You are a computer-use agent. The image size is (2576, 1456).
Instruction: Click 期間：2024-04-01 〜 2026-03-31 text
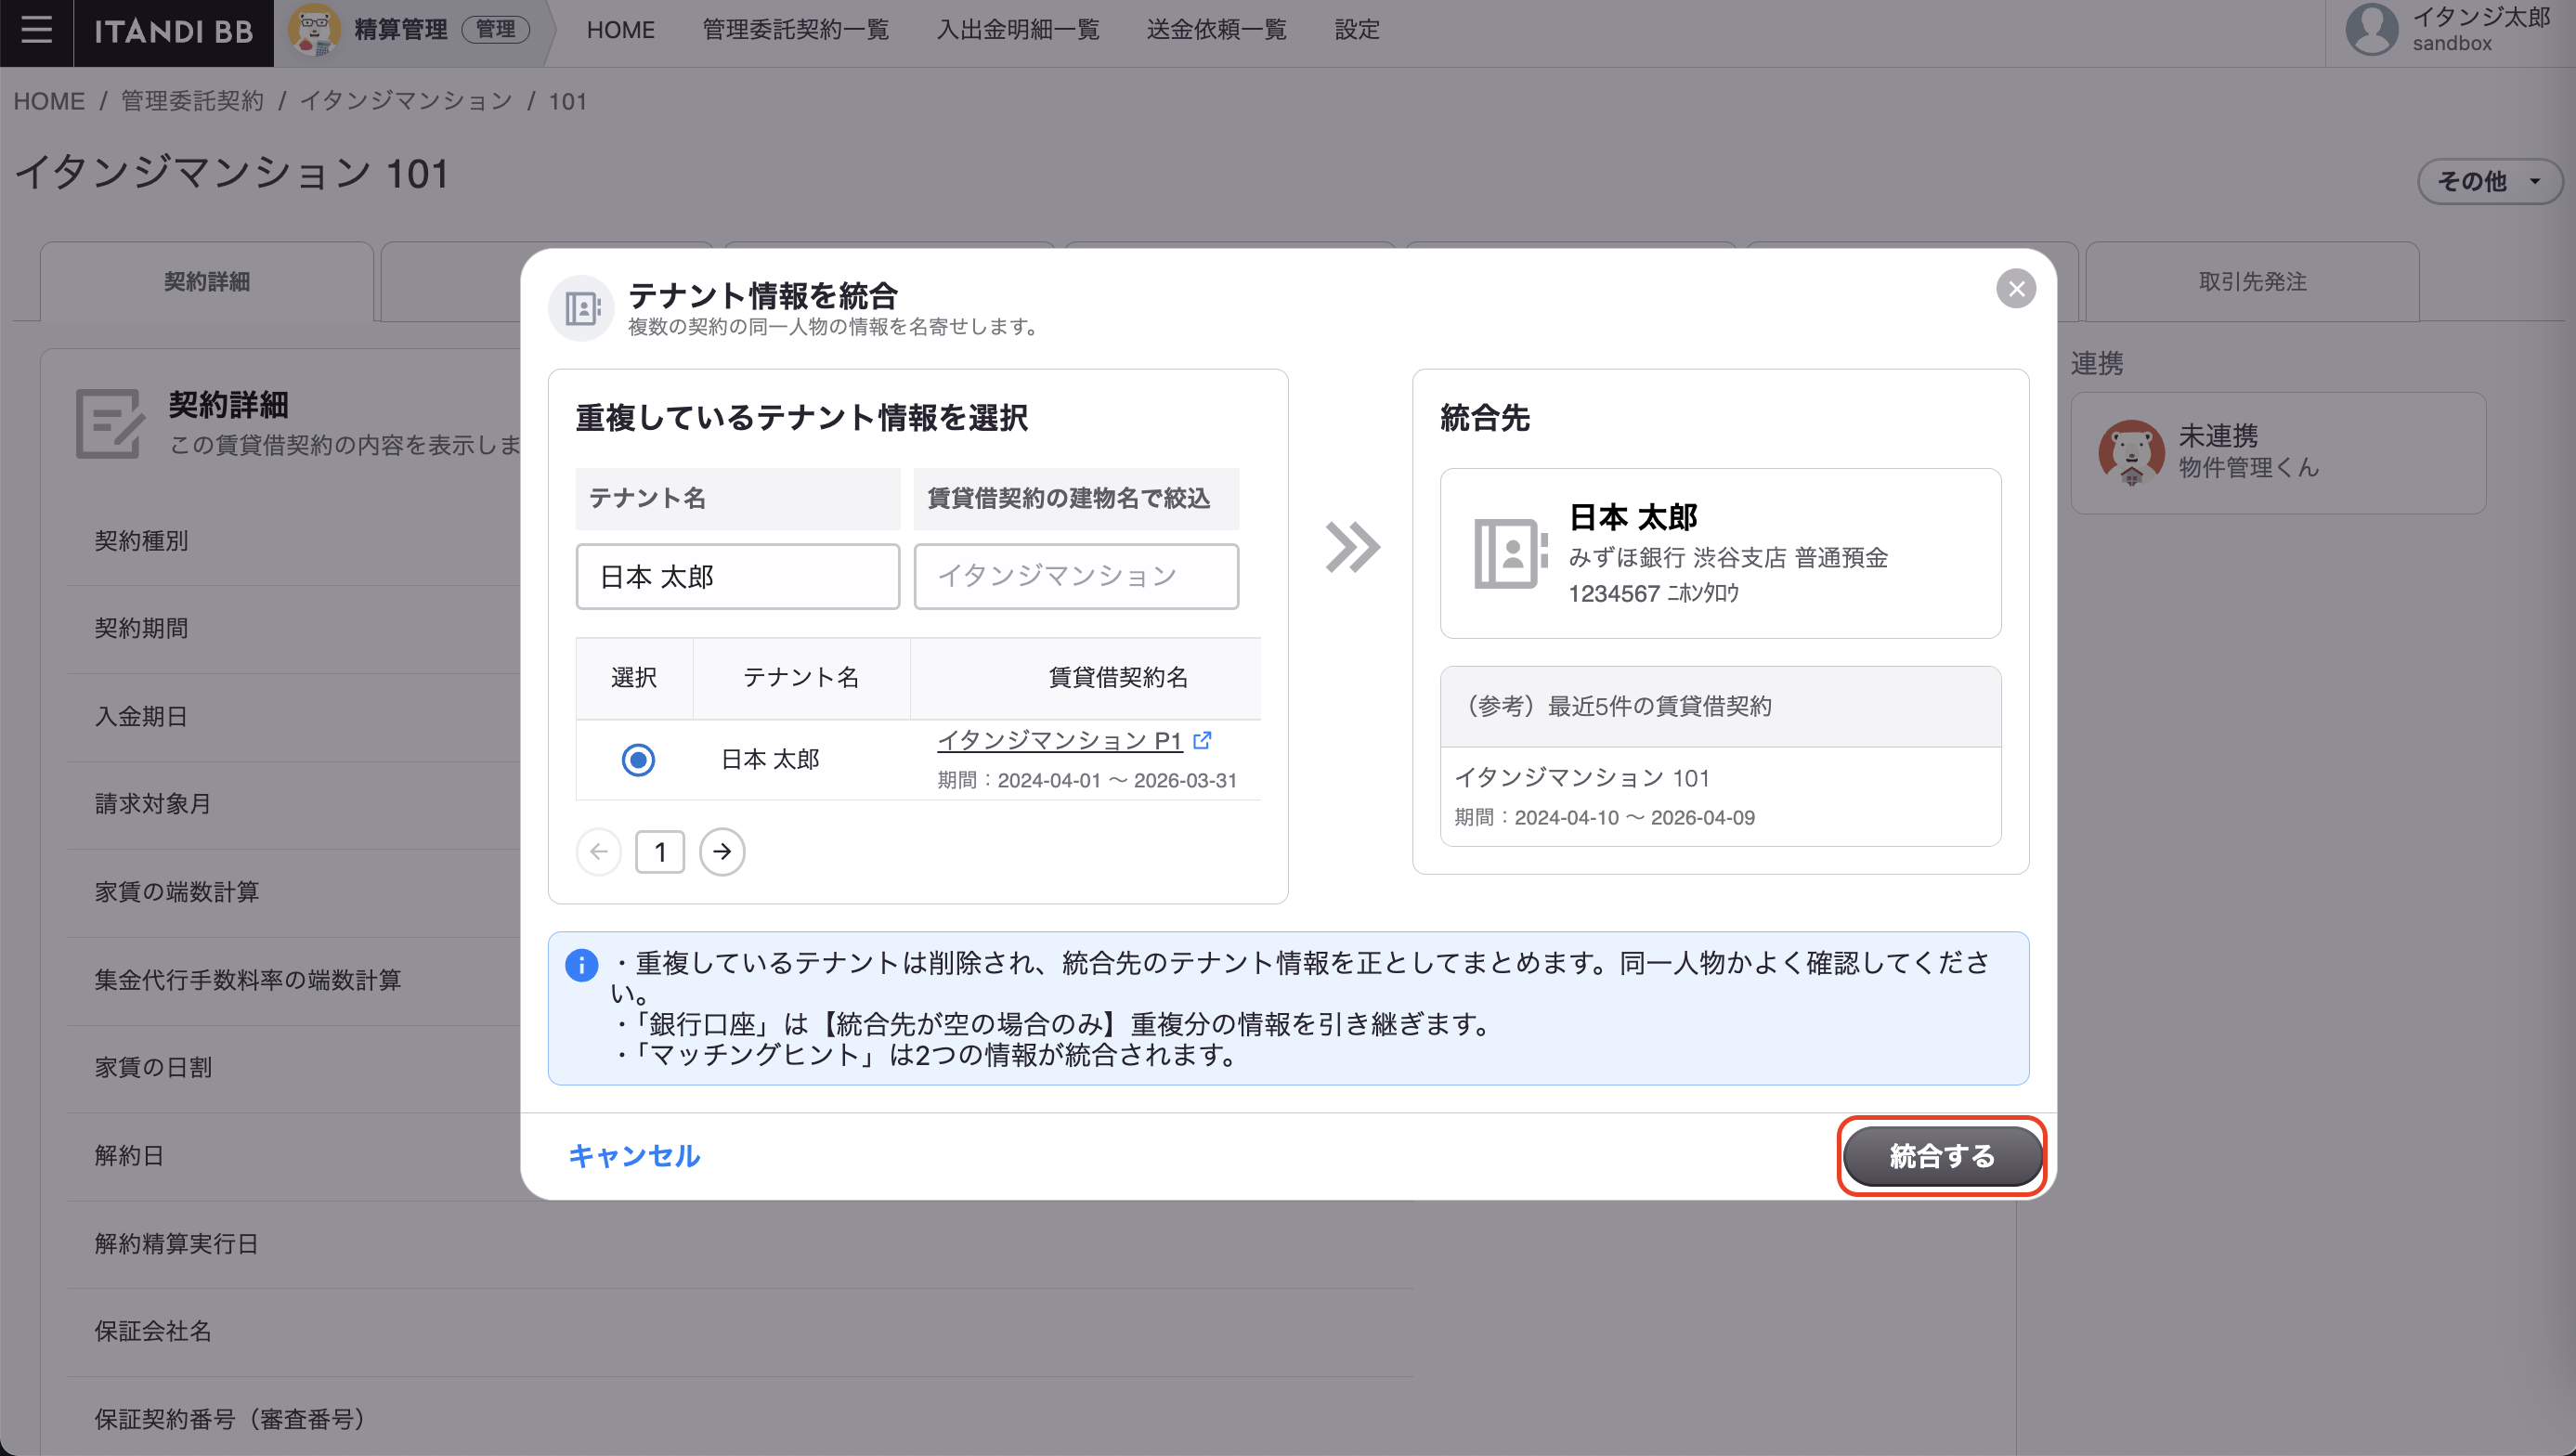[x=1087, y=780]
